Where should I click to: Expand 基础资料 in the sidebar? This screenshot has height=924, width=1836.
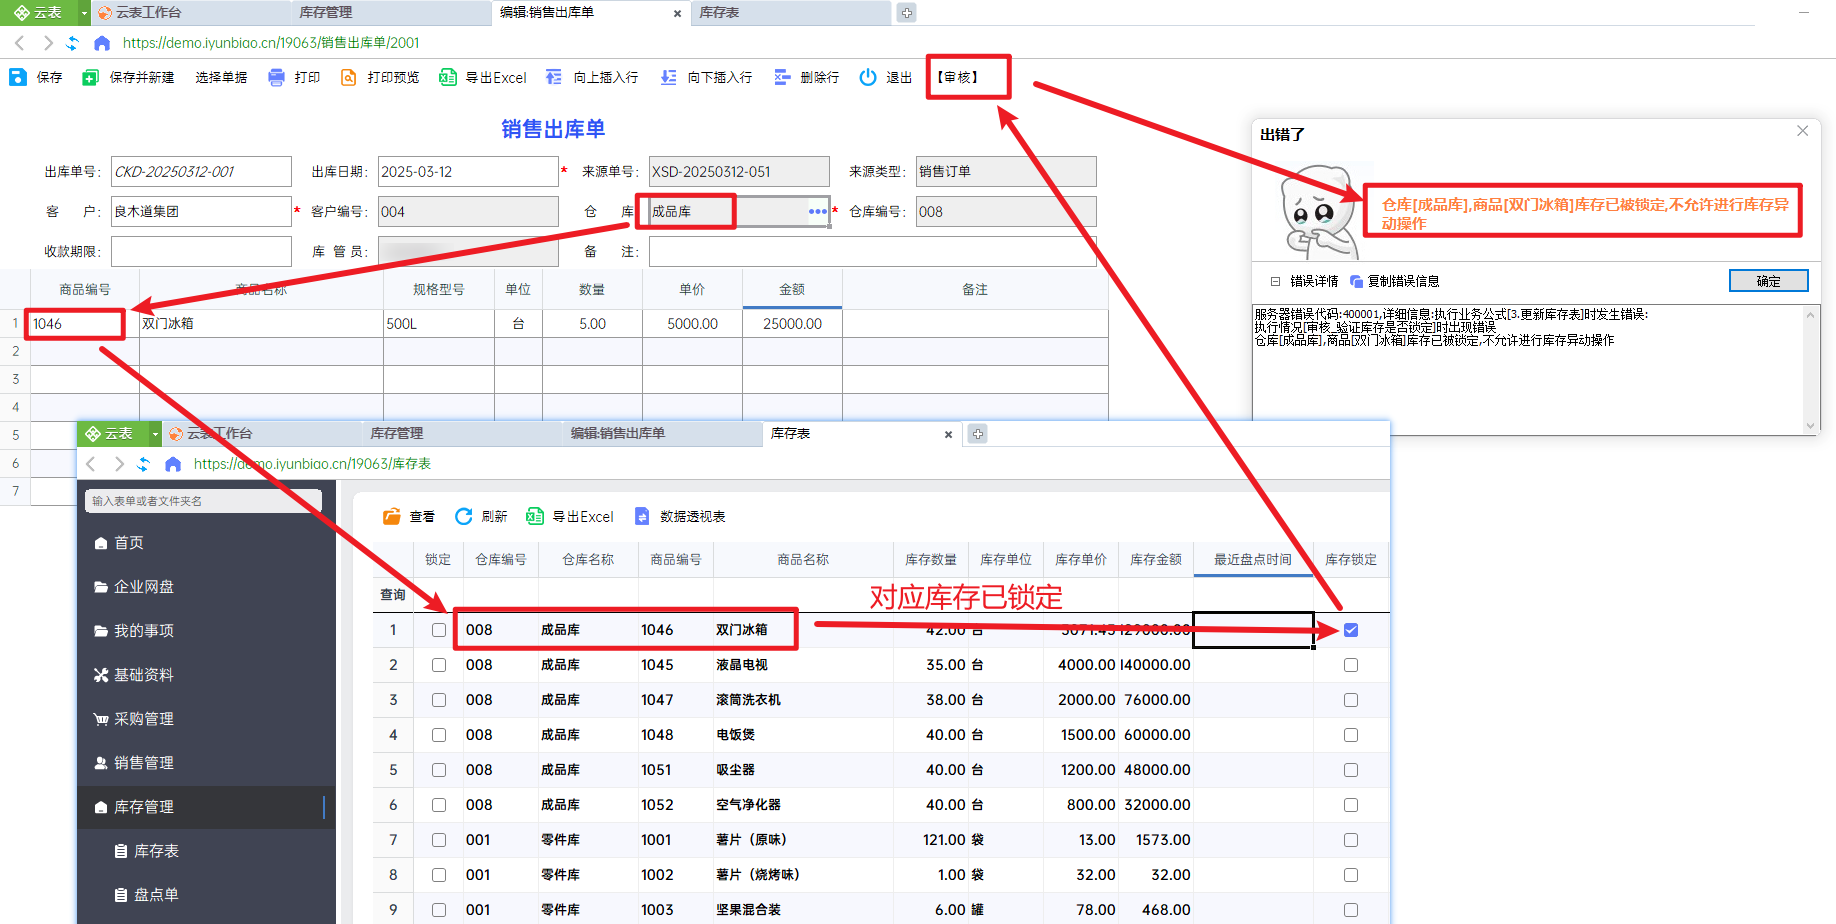(x=206, y=675)
